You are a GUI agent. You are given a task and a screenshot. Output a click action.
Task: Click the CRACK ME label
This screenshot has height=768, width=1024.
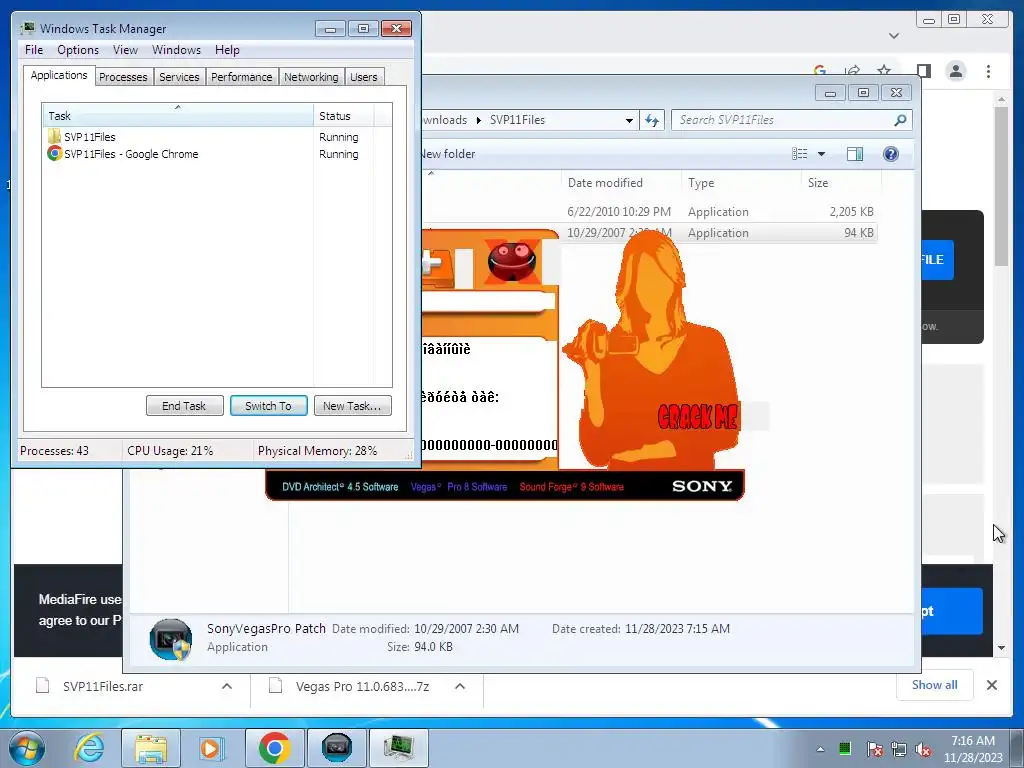(x=697, y=416)
